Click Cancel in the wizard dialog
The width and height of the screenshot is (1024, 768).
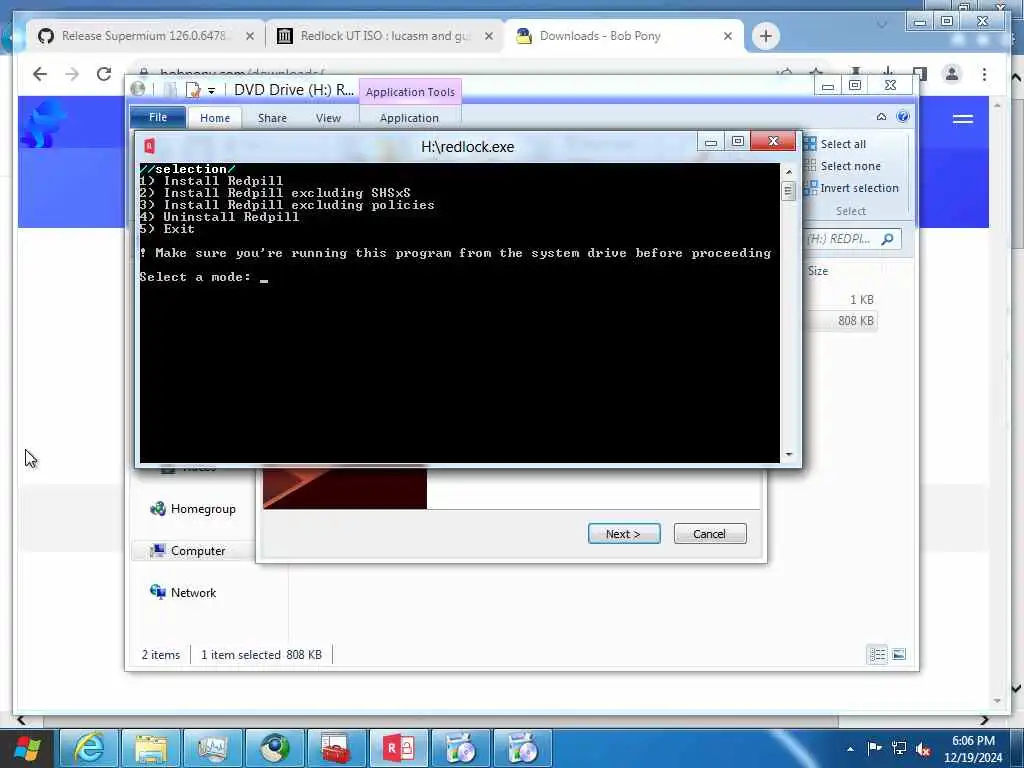(709, 534)
